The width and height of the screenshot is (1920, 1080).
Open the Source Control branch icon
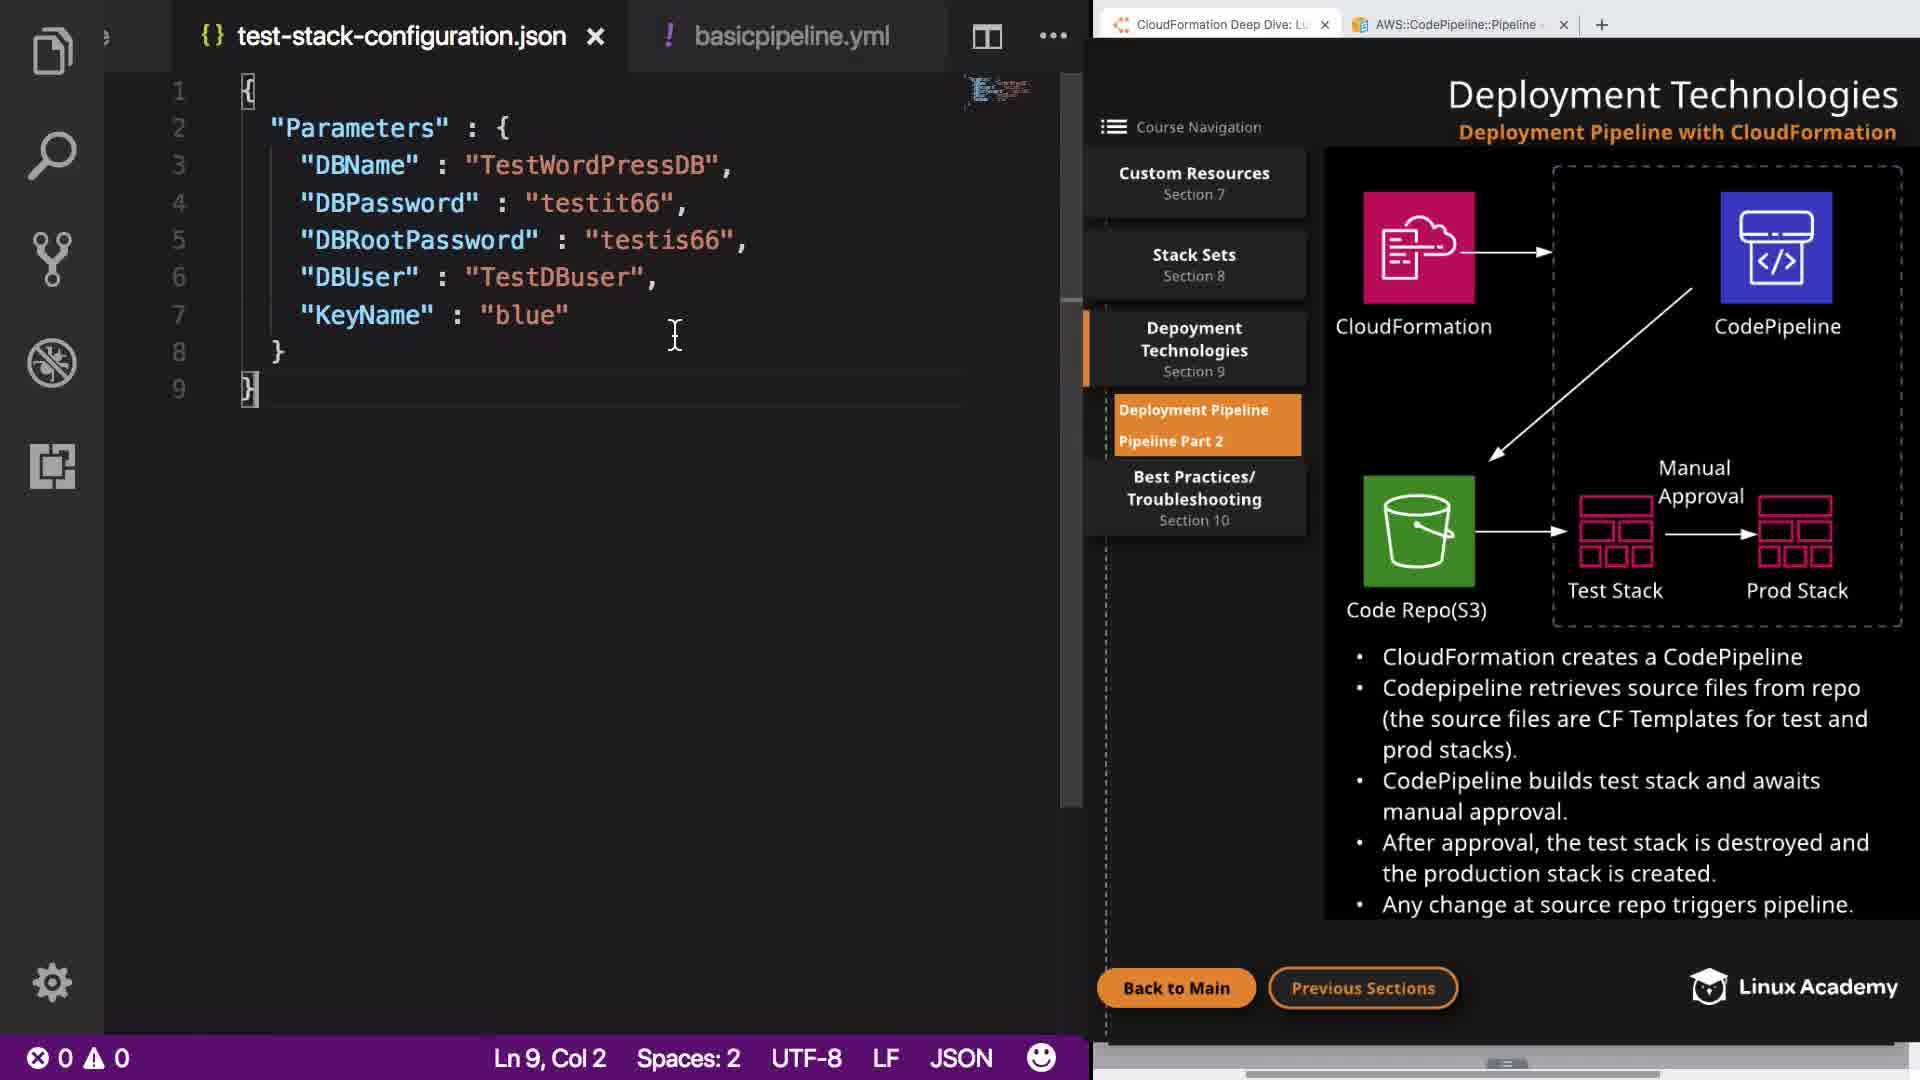pos(52,259)
